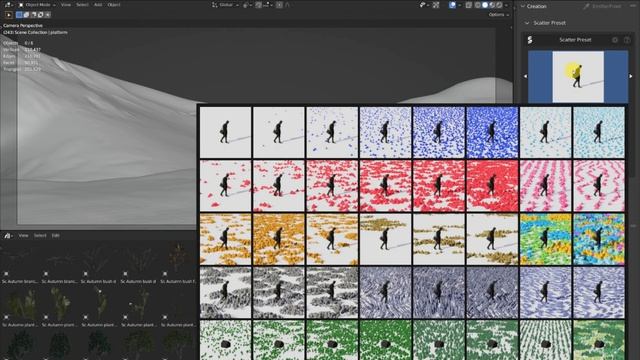Pick the green striped-rows scatter preset
Image resolution: width=640 pixels, height=360 pixels.
pyautogui.click(x=545, y=340)
